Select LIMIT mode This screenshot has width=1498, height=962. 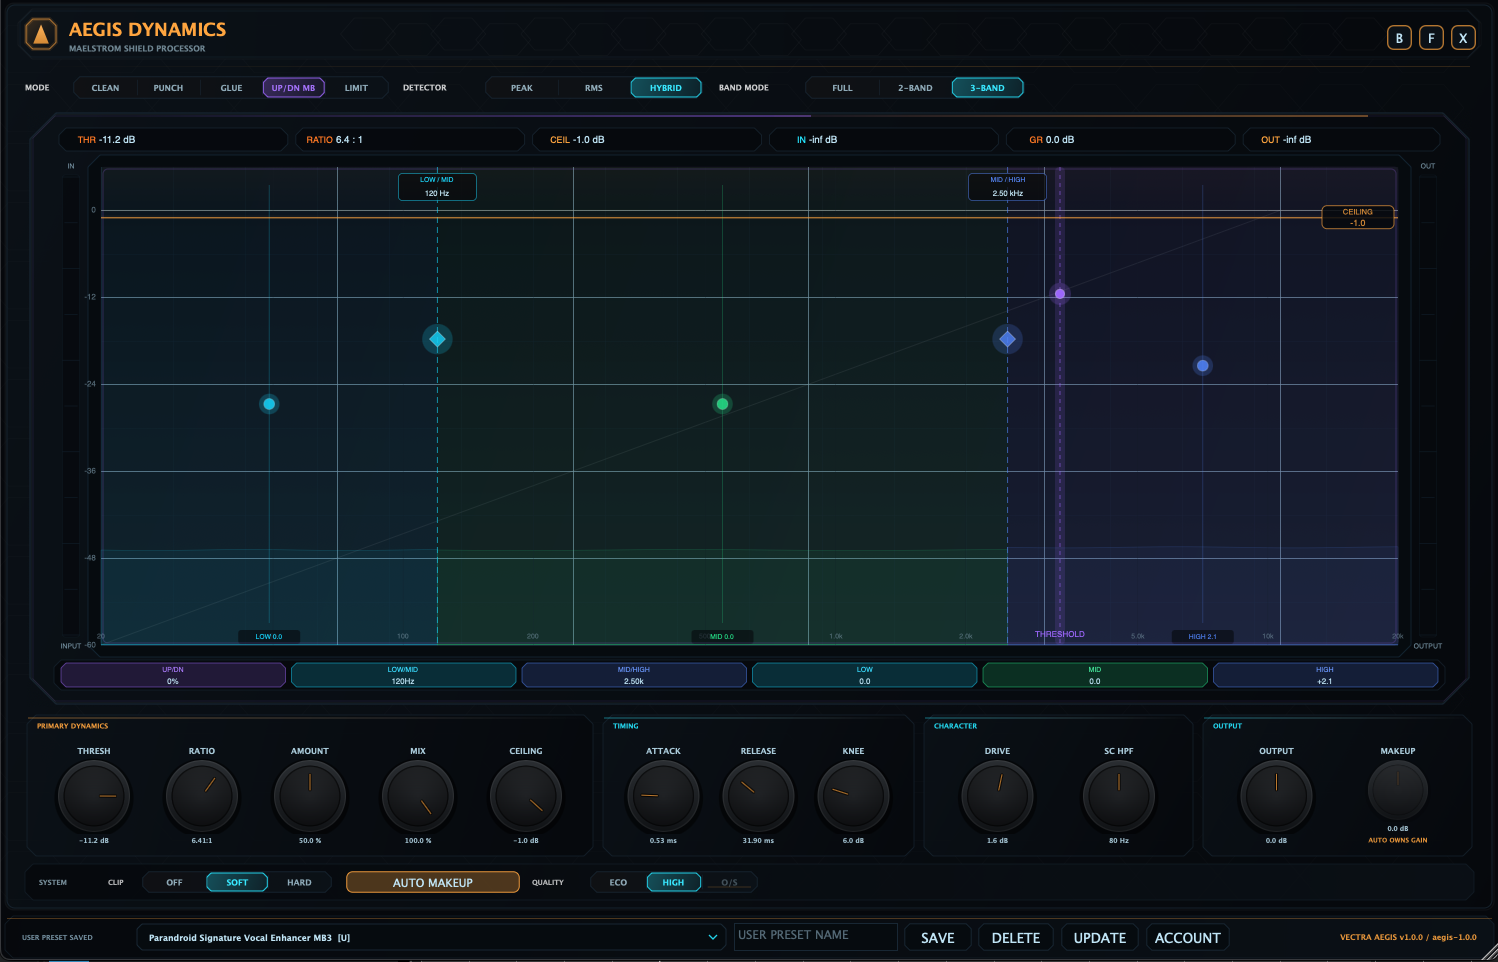356,88
